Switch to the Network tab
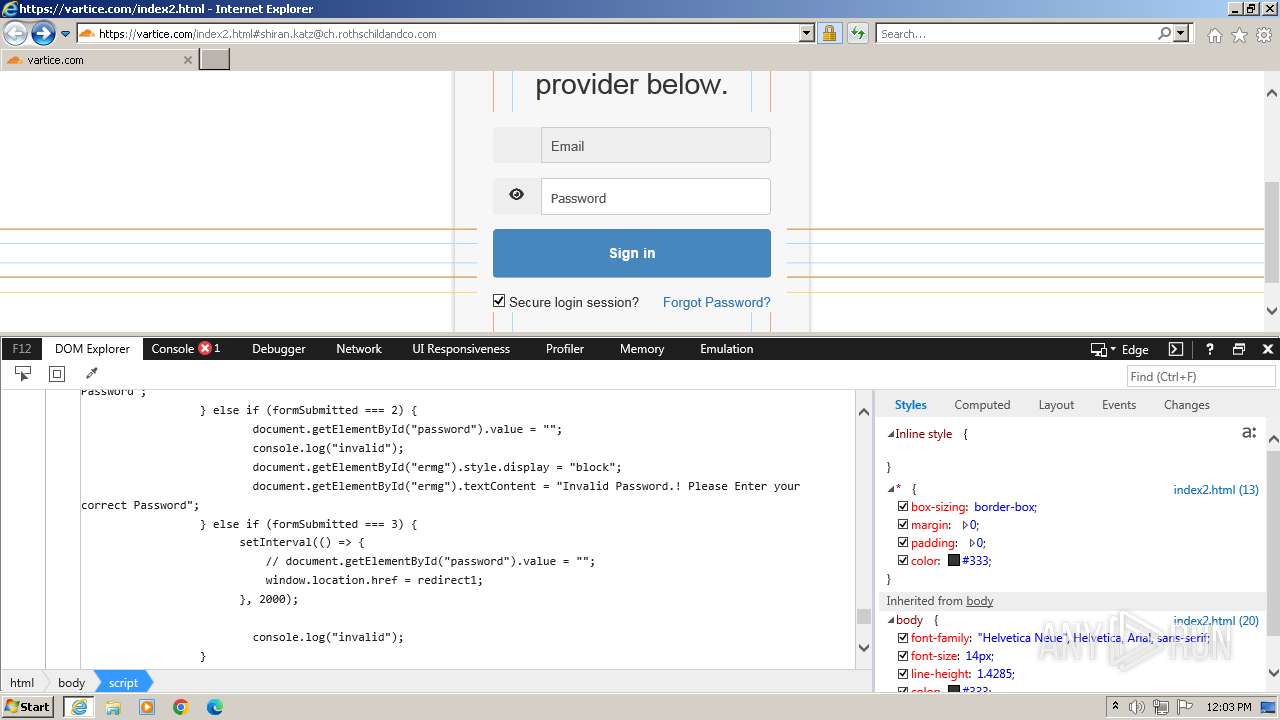Image resolution: width=1280 pixels, height=720 pixels. [x=359, y=348]
